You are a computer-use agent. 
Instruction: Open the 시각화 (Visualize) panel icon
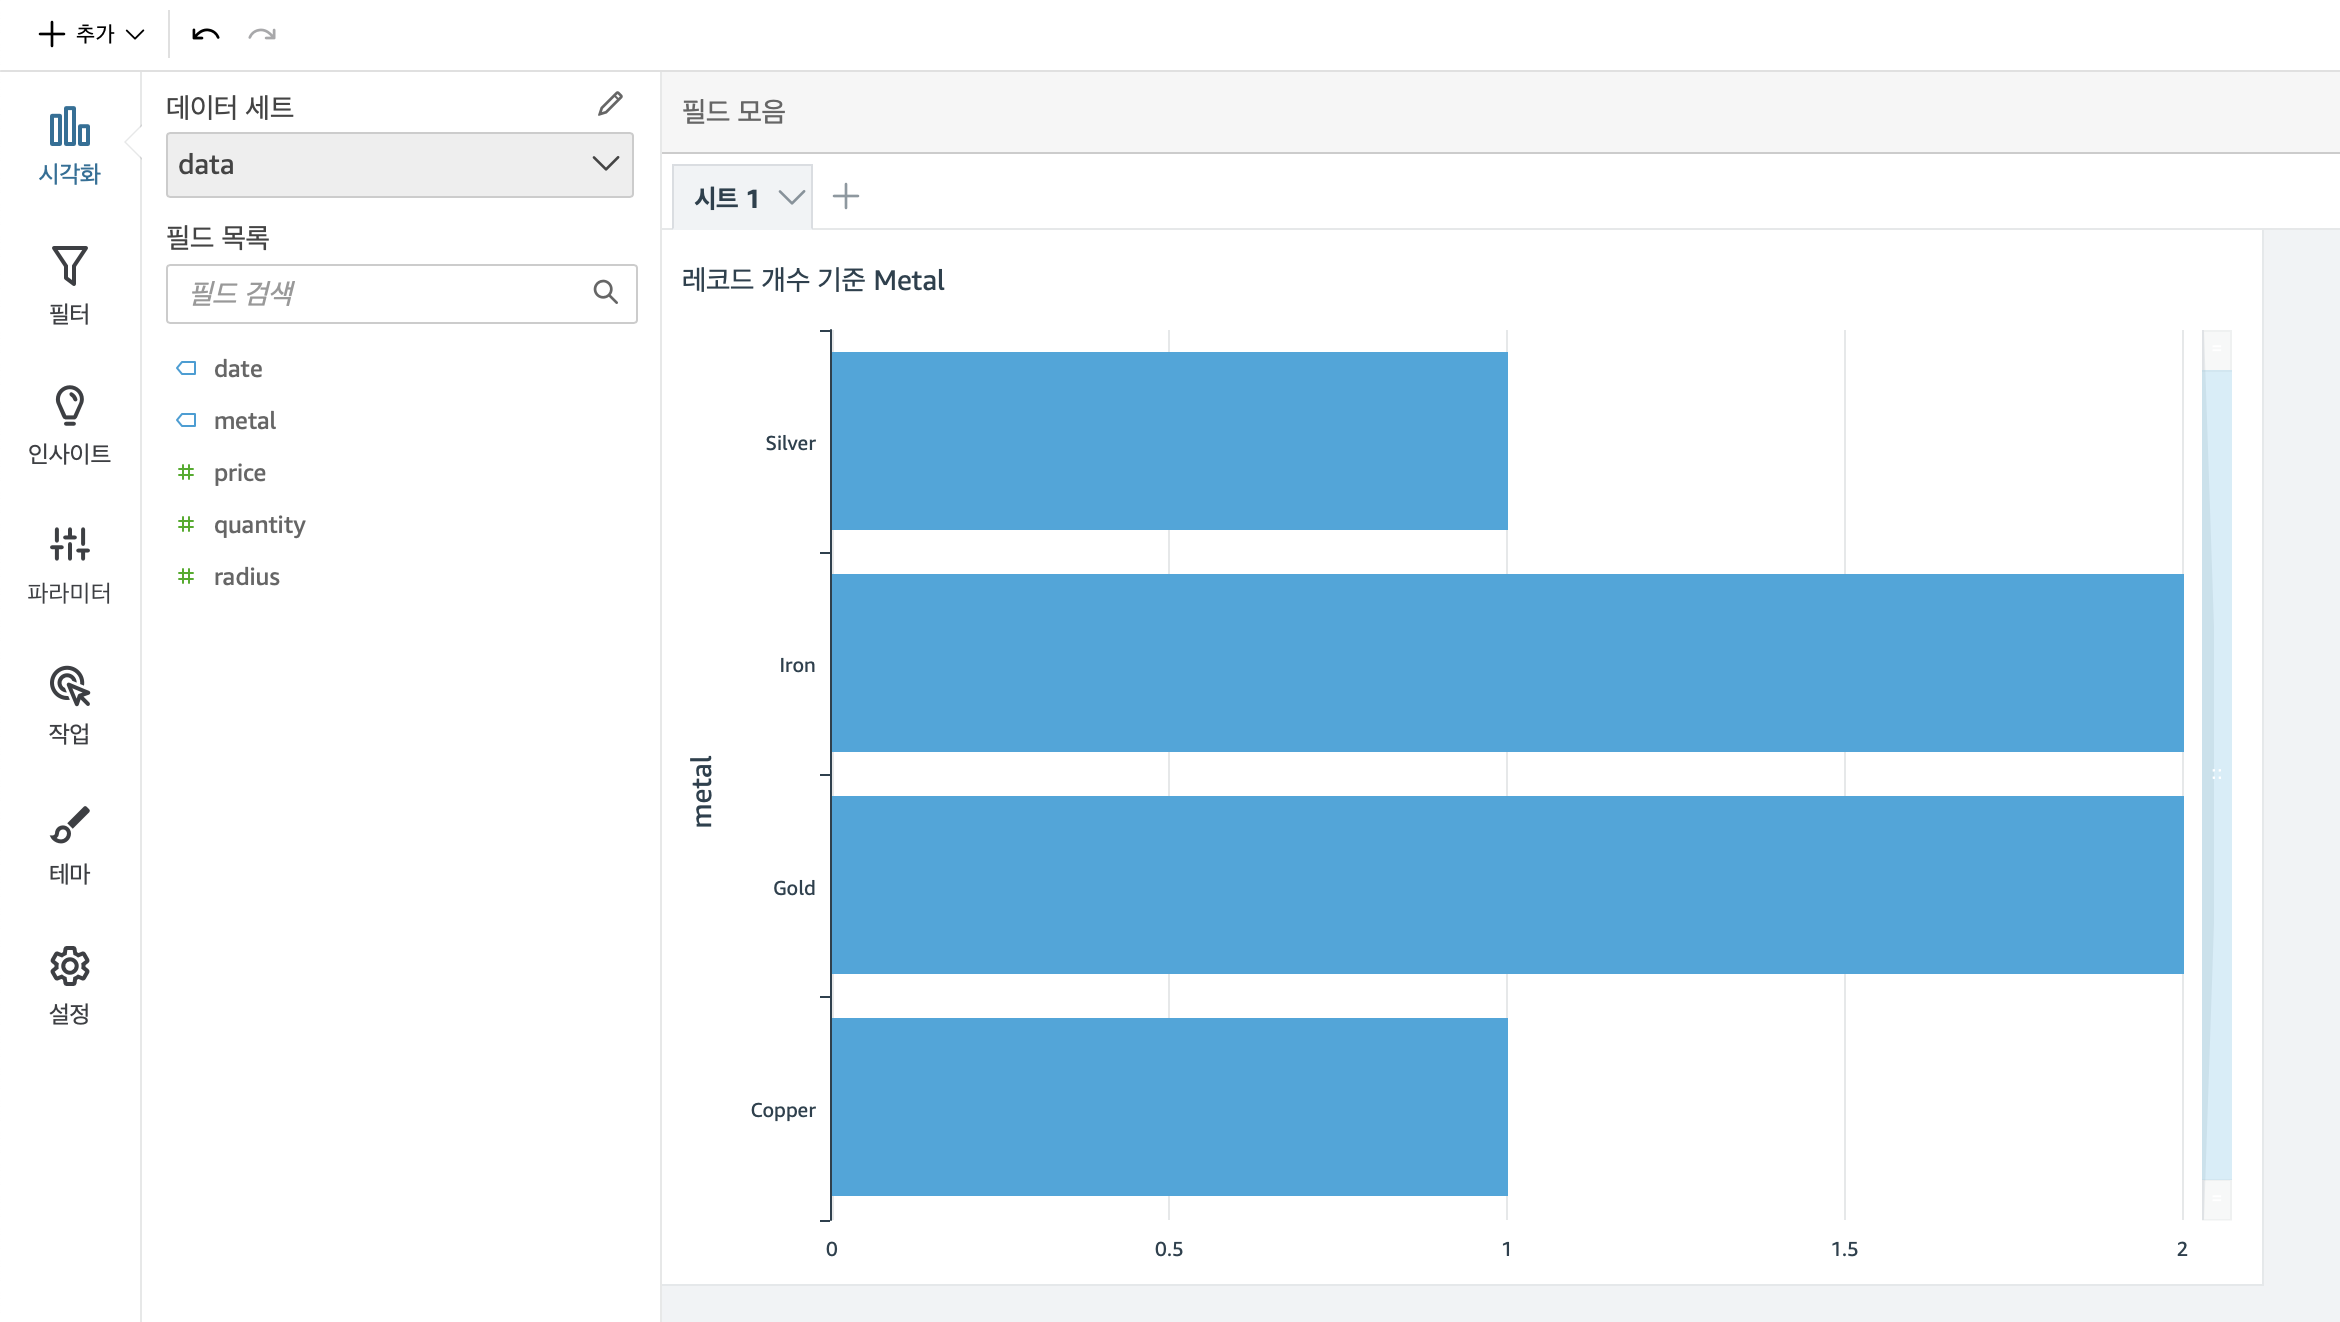[69, 128]
